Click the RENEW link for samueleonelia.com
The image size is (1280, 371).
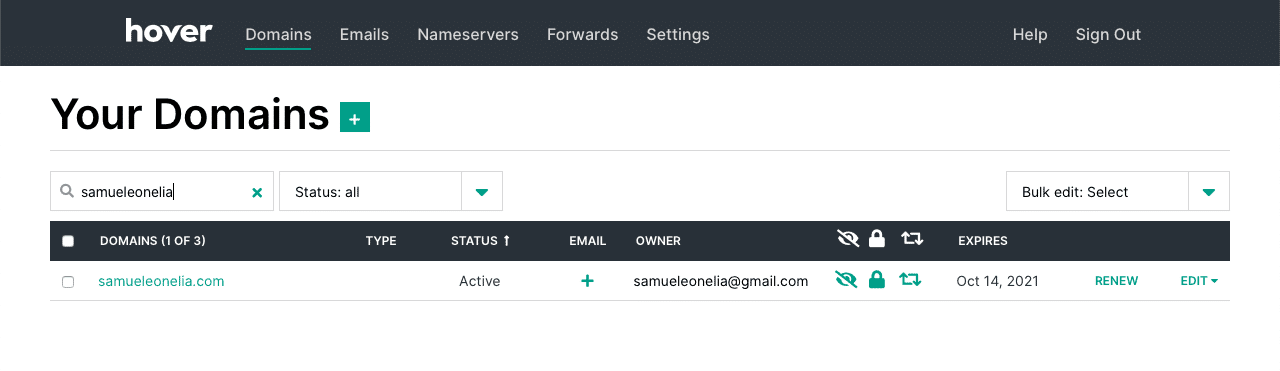(x=1116, y=281)
